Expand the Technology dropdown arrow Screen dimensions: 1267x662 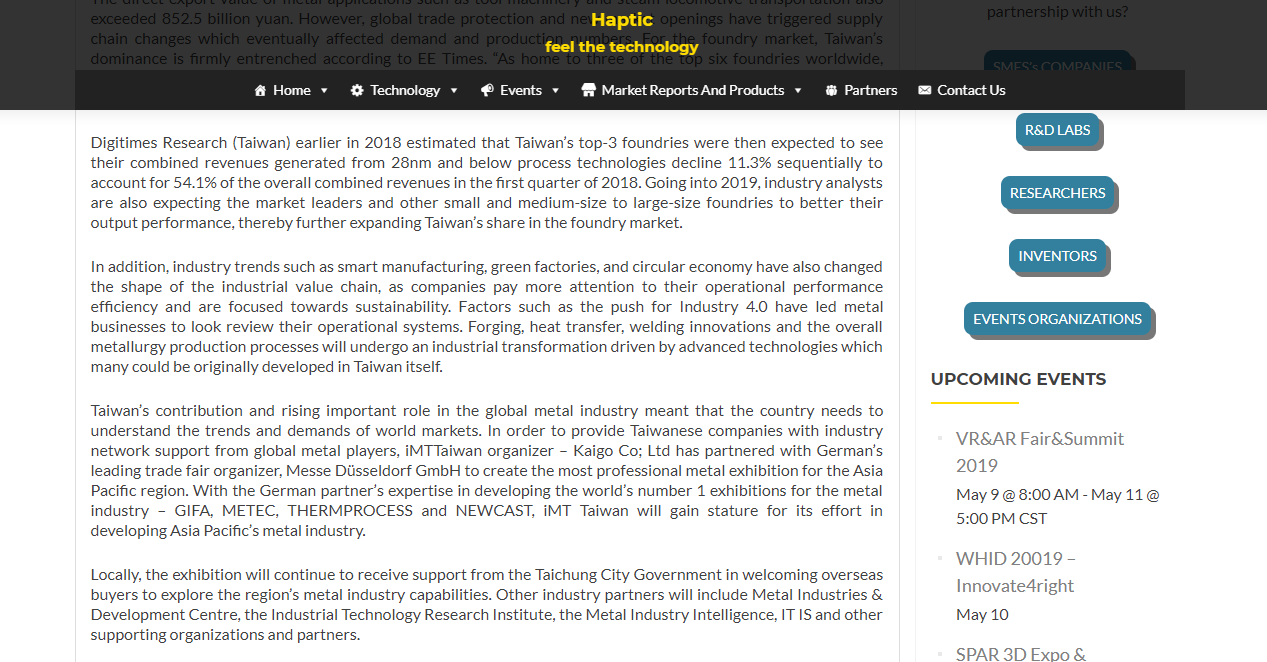[x=454, y=91]
